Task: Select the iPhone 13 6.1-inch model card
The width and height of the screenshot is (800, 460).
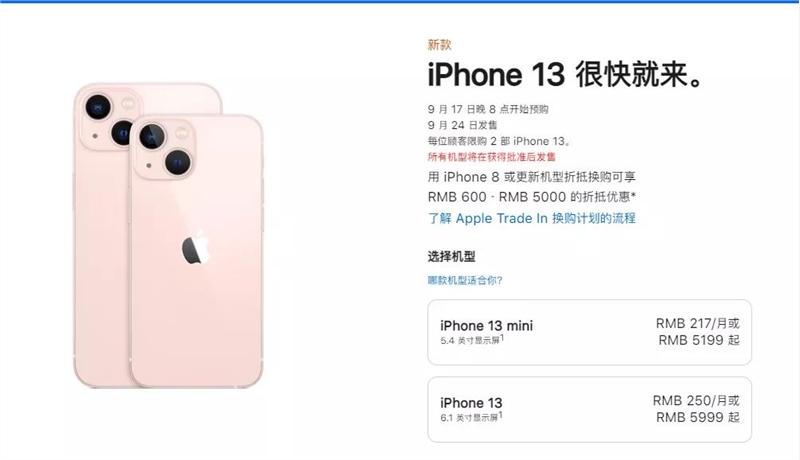Action: pos(589,410)
